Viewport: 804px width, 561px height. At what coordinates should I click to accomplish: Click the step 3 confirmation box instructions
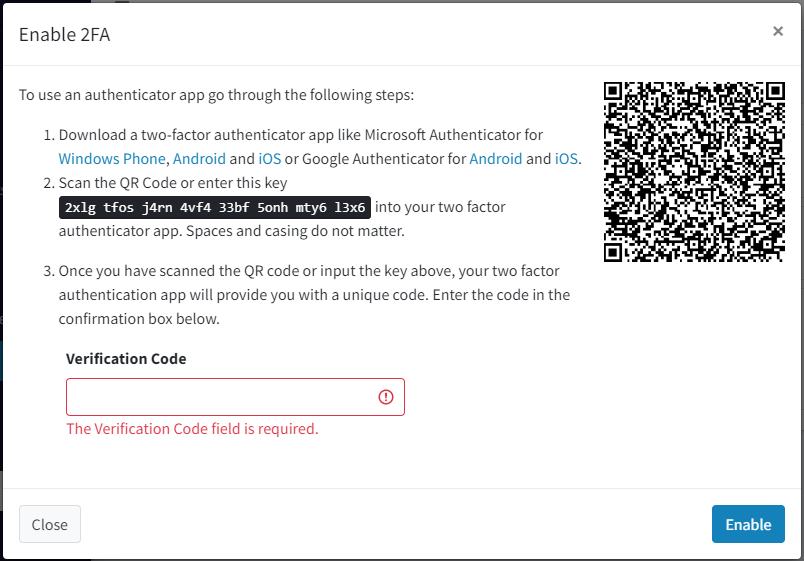[314, 295]
